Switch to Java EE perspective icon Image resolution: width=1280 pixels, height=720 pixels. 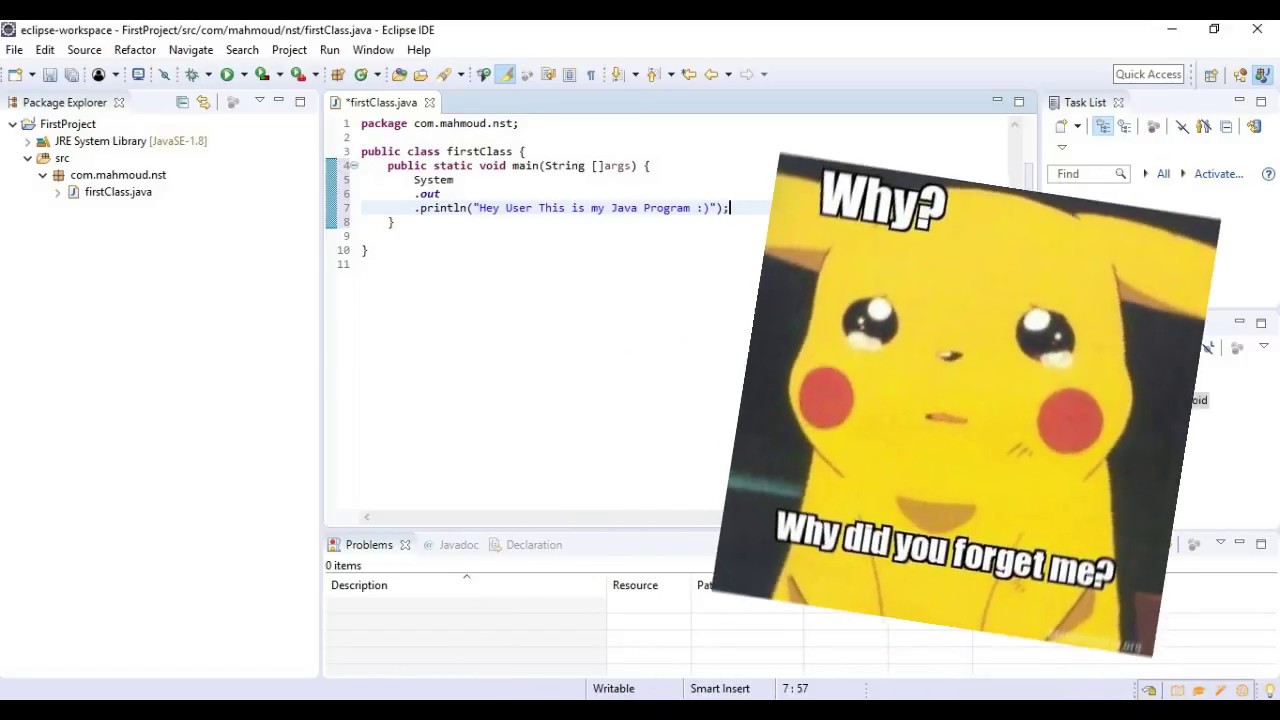[x=1241, y=74]
